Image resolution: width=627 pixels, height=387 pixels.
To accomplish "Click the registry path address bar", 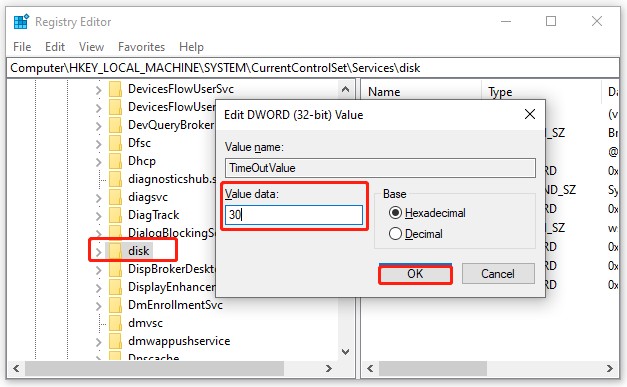I will pyautogui.click(x=313, y=68).
